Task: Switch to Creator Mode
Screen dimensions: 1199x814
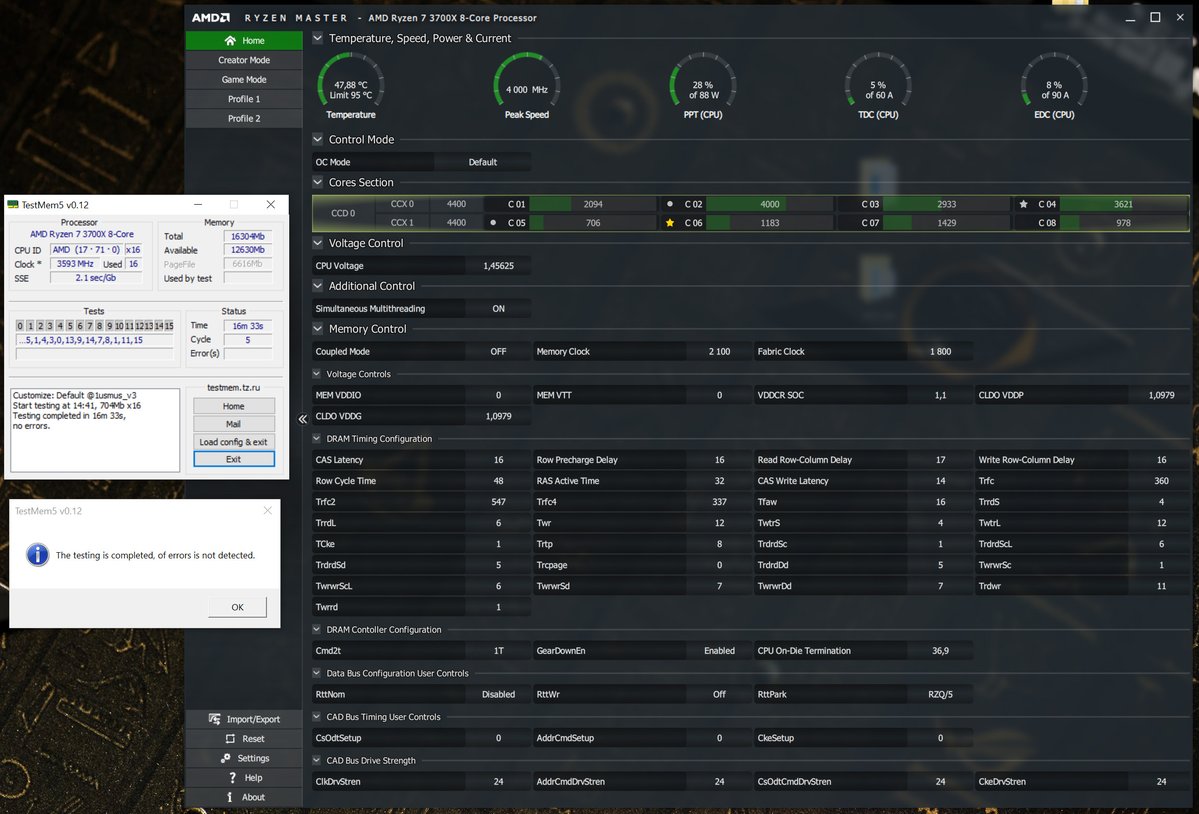Action: tap(244, 60)
